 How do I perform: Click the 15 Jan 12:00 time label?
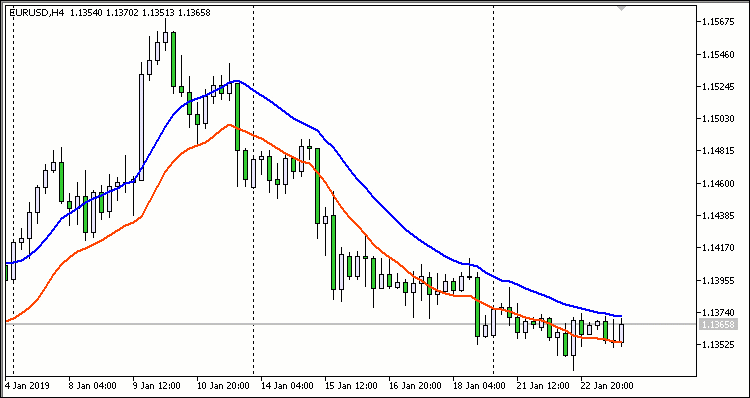point(351,386)
